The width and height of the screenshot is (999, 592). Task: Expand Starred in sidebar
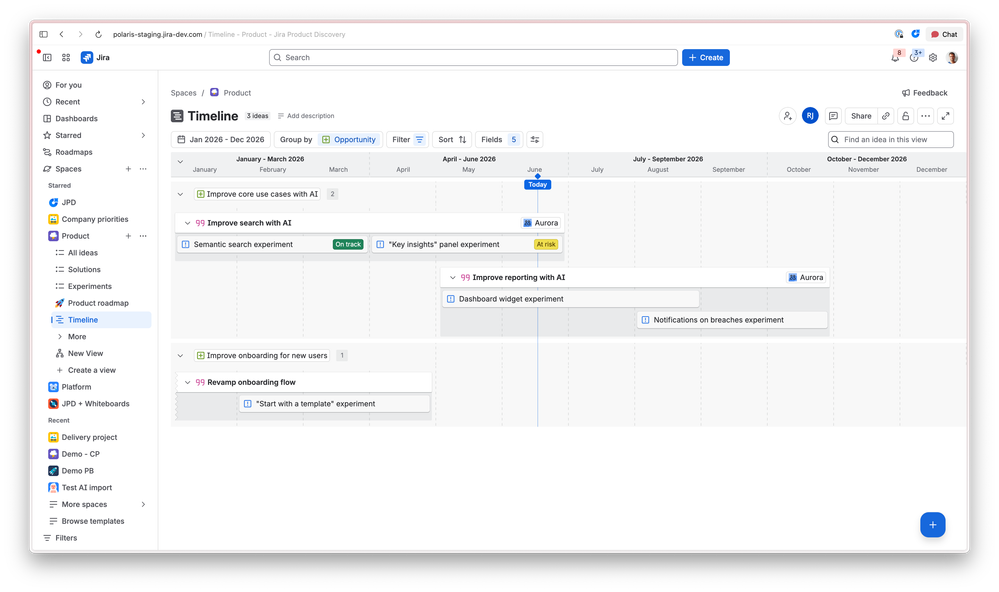(x=143, y=135)
